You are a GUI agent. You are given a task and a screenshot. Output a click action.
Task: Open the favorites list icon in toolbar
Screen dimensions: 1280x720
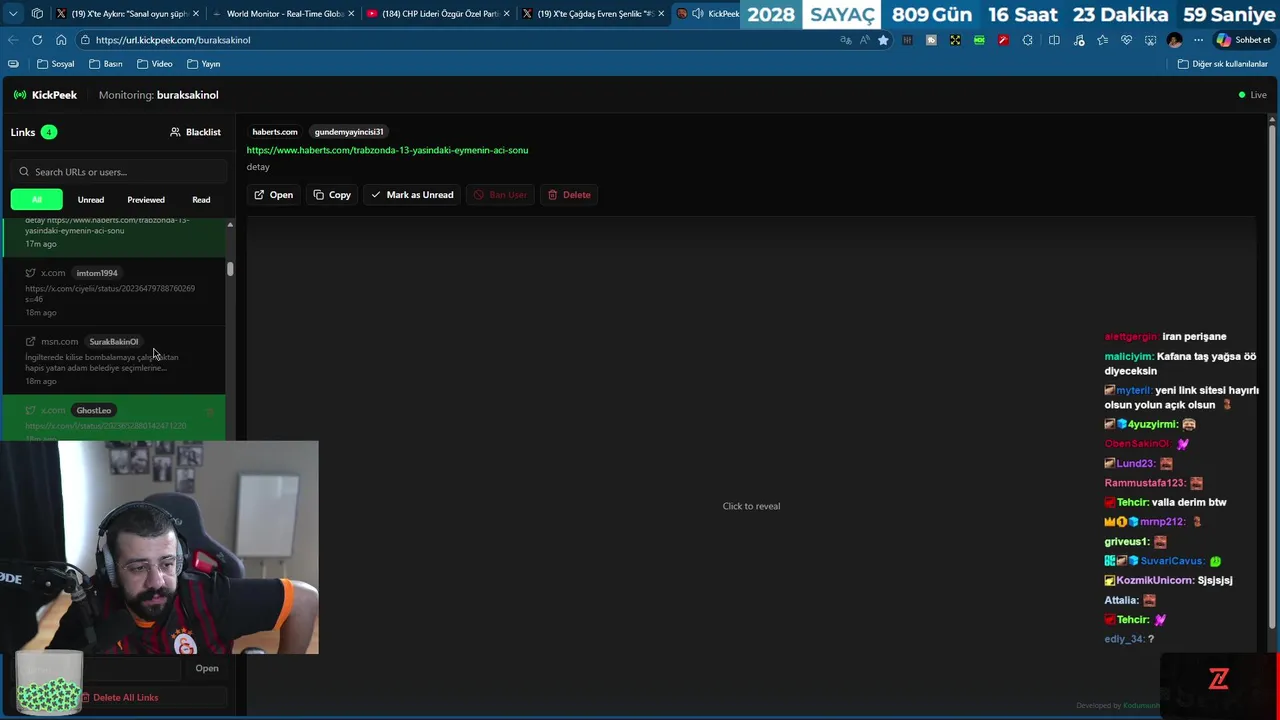tap(1102, 40)
